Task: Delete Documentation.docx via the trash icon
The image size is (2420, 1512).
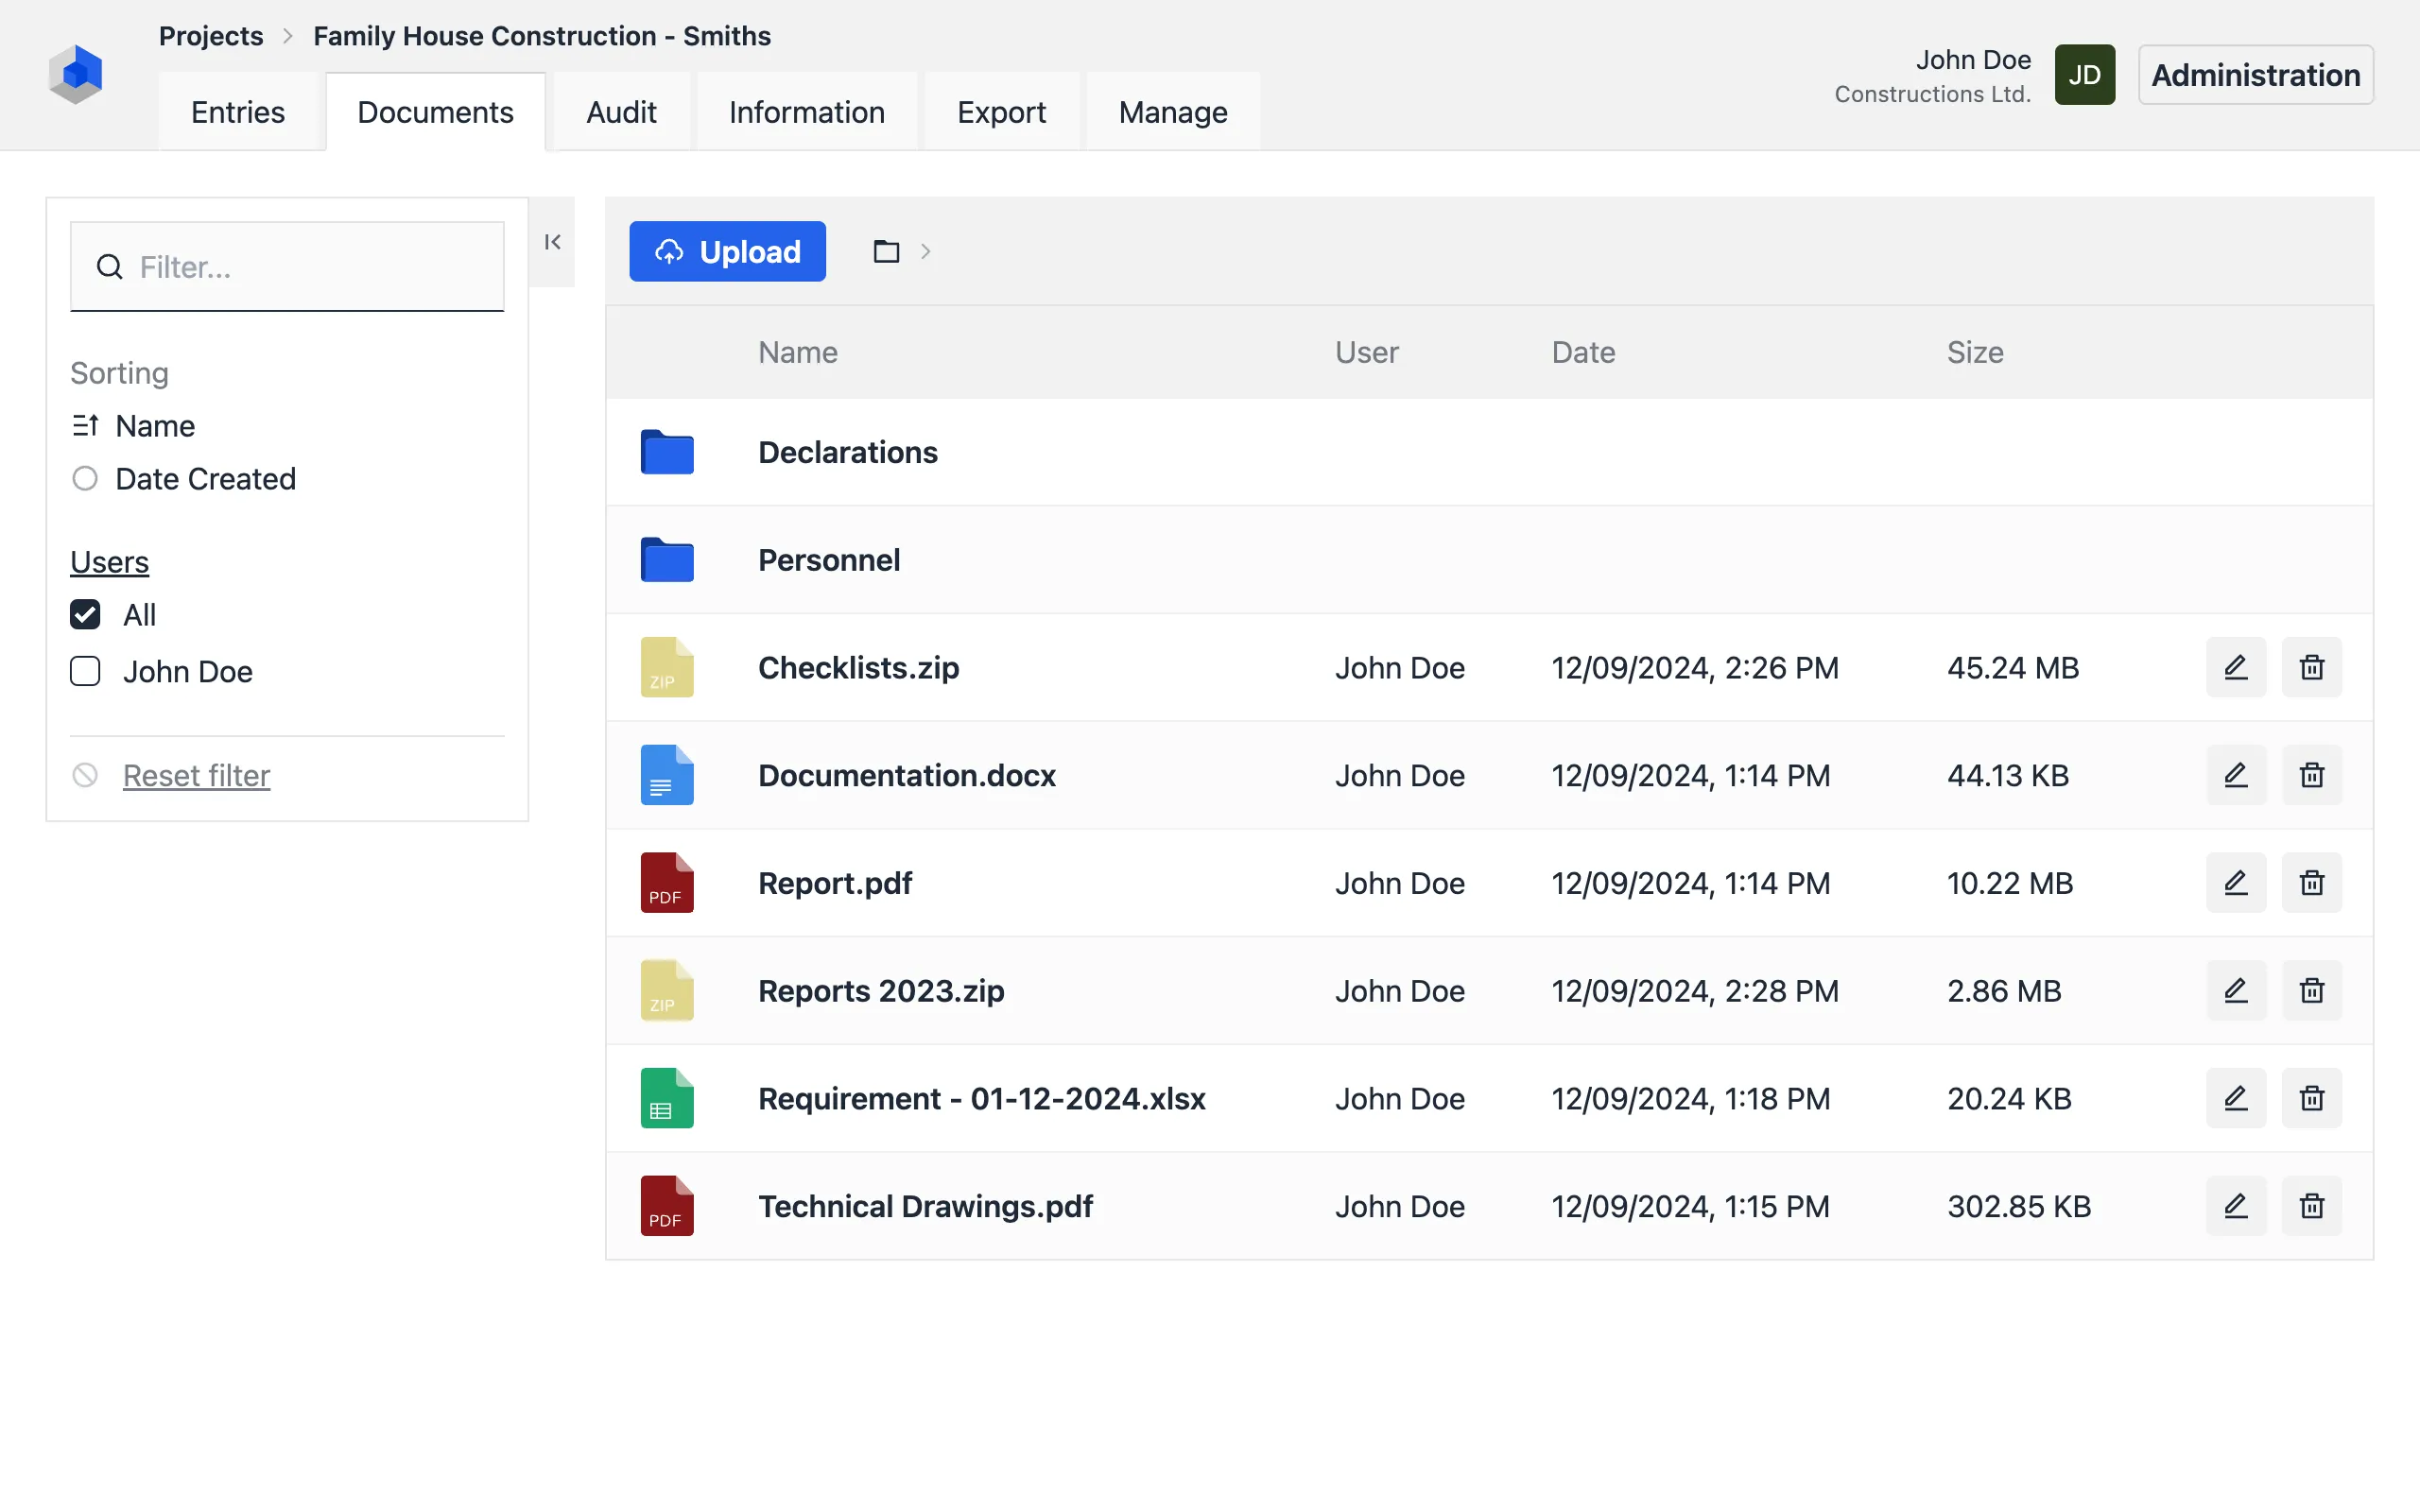Action: [2312, 775]
